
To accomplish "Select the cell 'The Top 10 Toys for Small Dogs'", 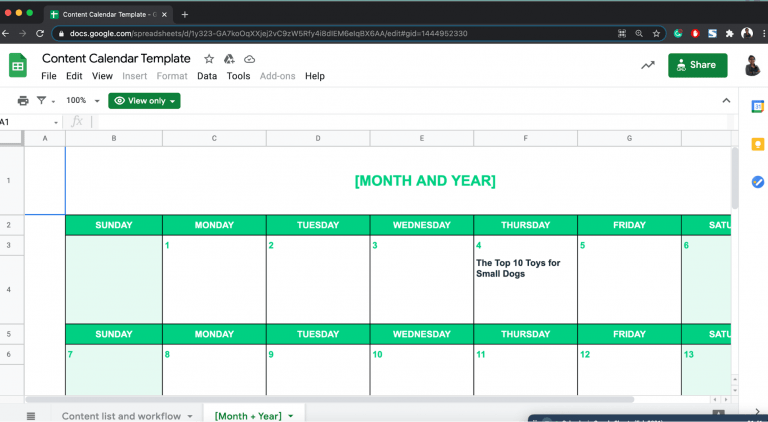I will (x=526, y=289).
